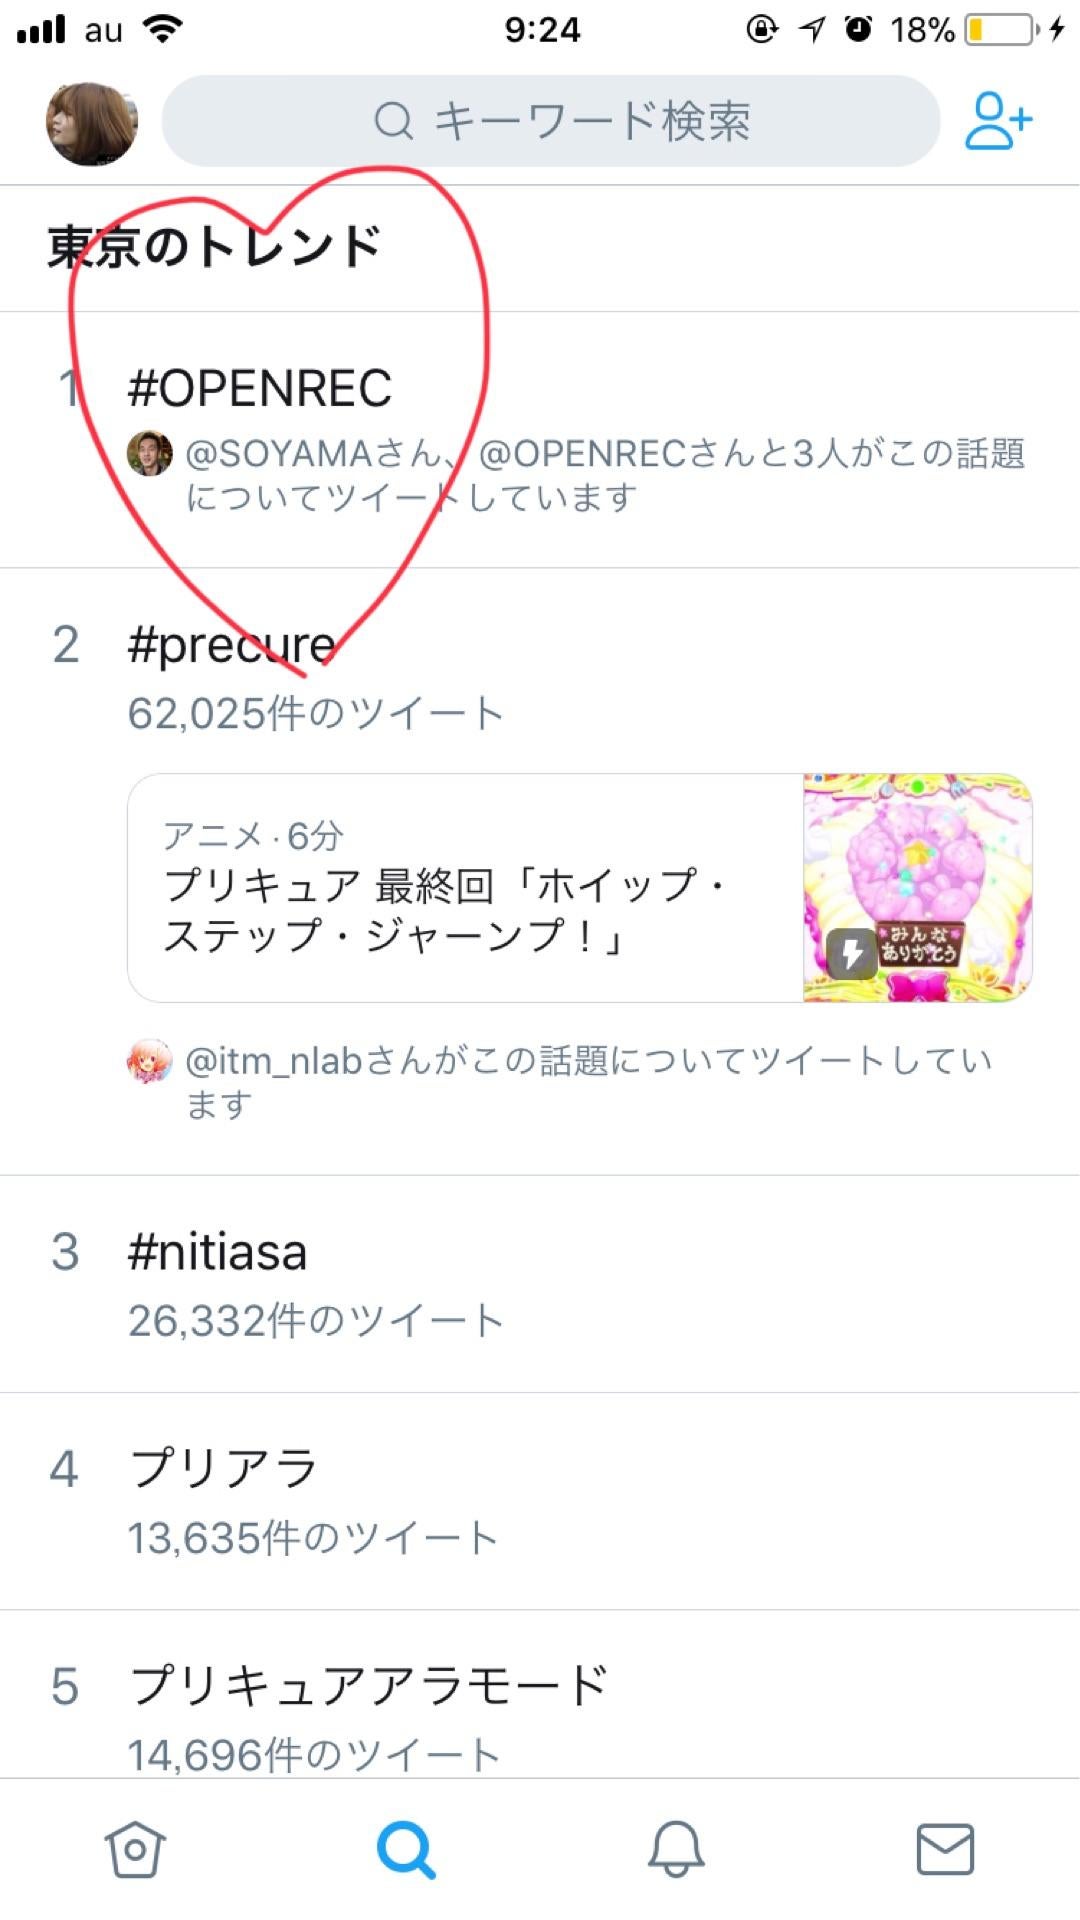Open the profile avatar menu
The width and height of the screenshot is (1080, 1920).
[x=91, y=123]
